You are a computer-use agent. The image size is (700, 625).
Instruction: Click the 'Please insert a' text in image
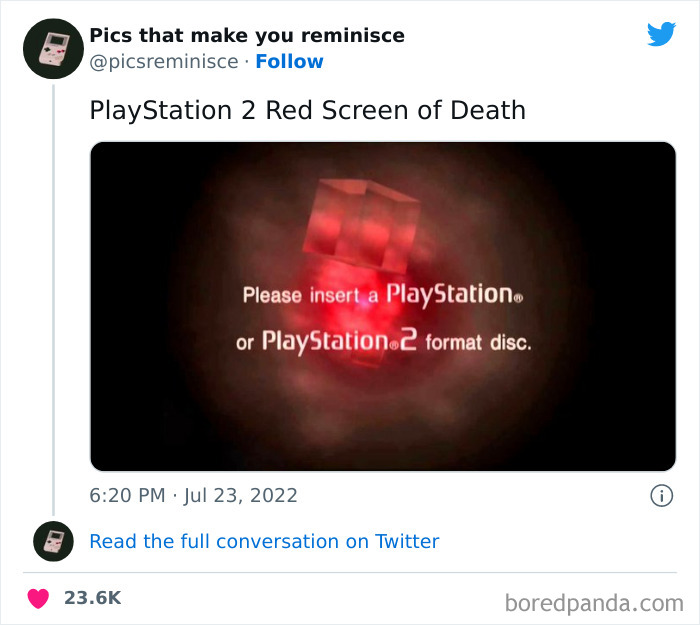(310, 295)
